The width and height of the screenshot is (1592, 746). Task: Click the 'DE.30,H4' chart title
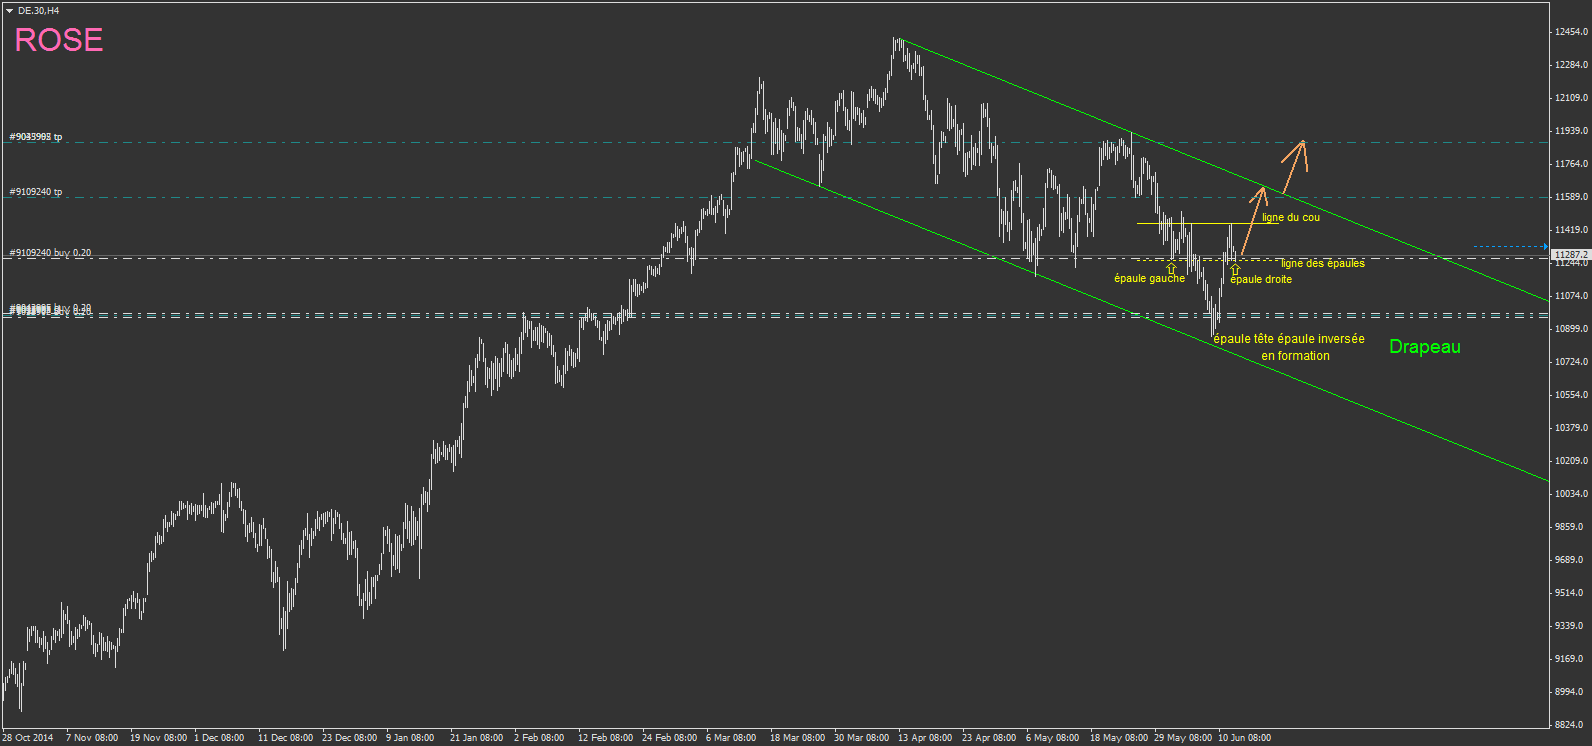coord(38,10)
